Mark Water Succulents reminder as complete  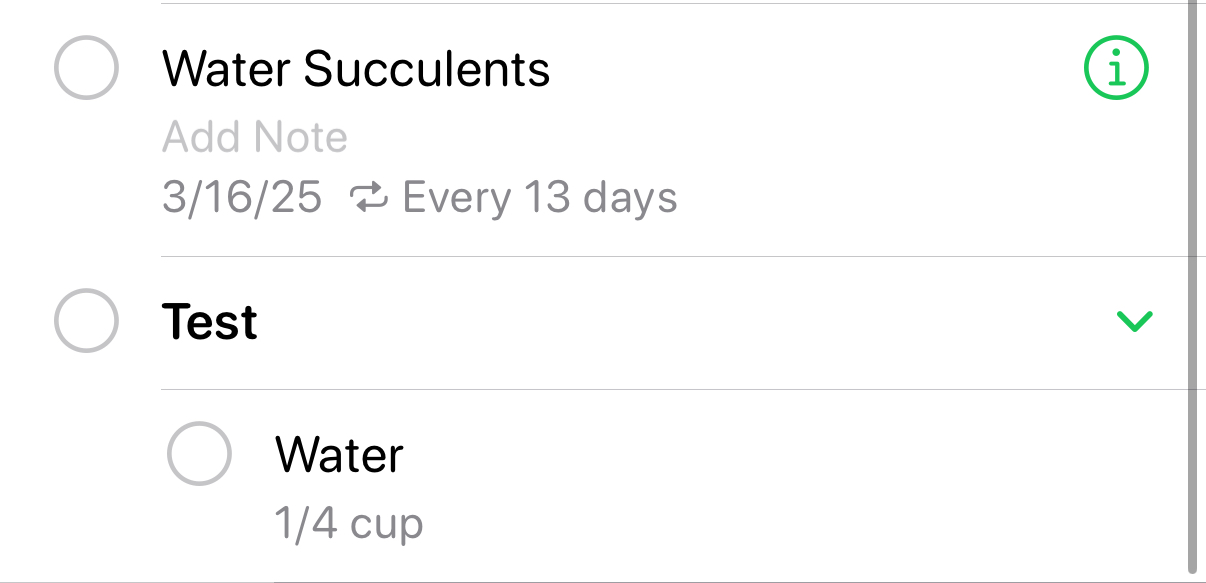pyautogui.click(x=86, y=68)
